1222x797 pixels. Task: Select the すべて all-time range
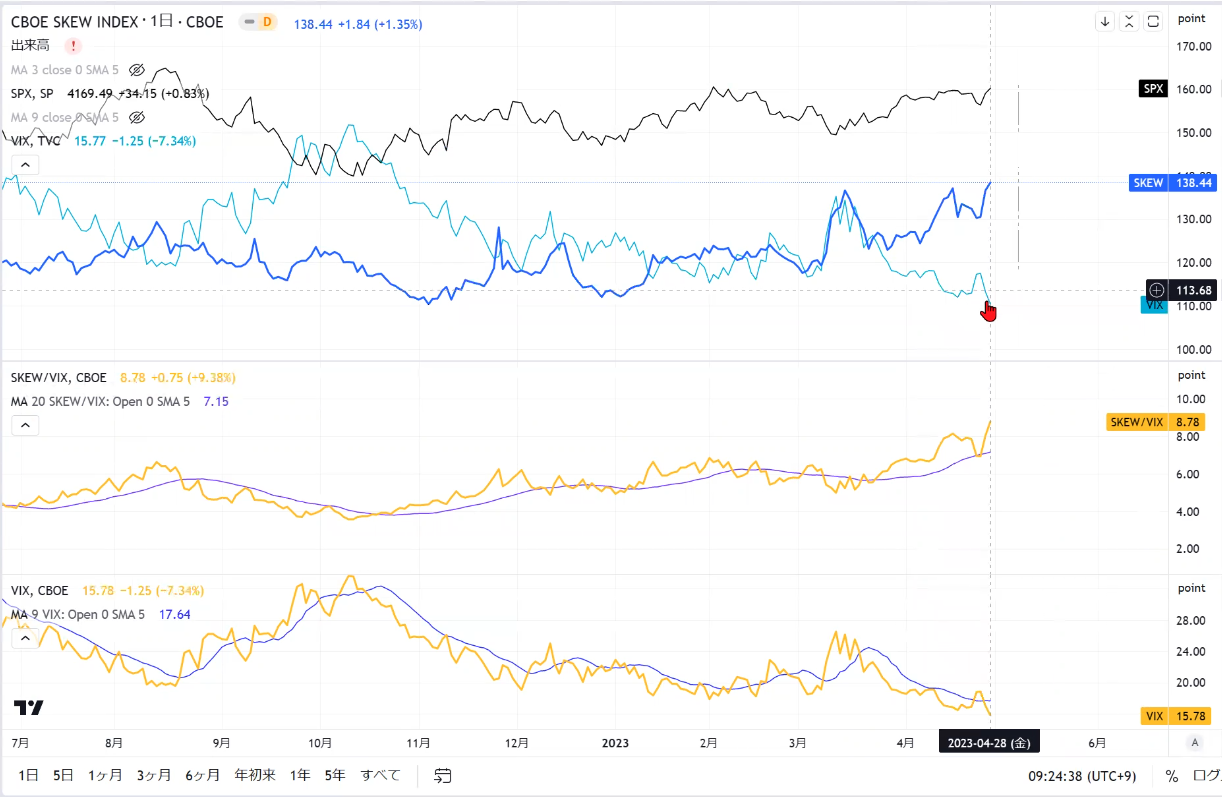tap(381, 775)
